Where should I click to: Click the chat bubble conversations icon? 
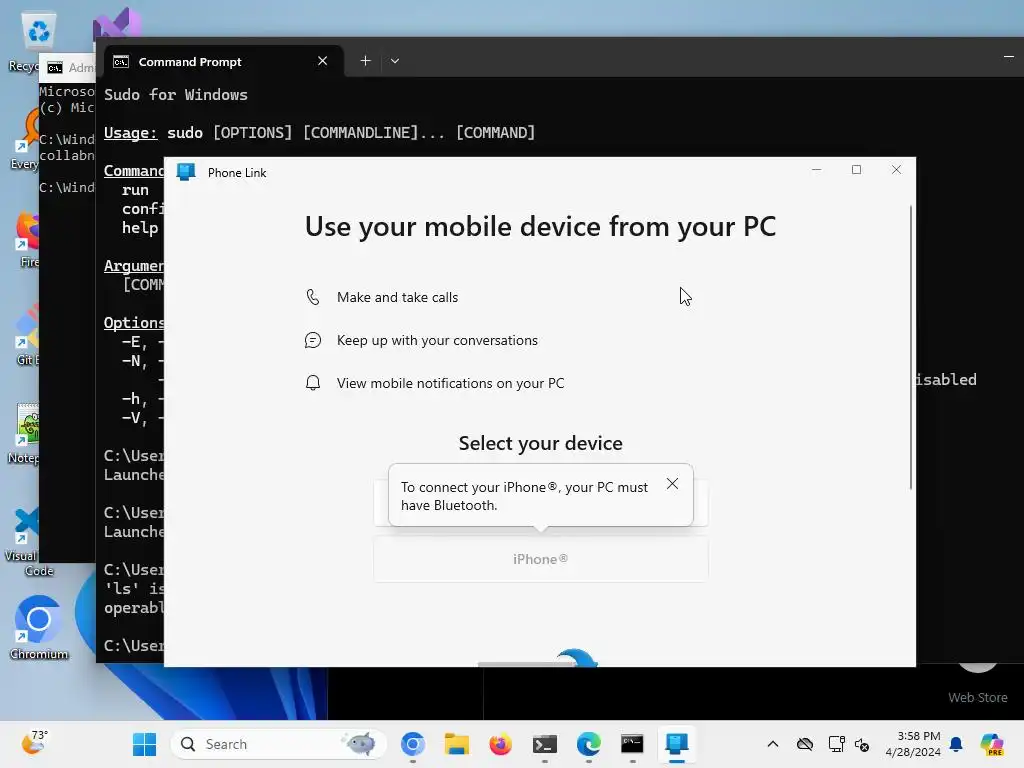(313, 340)
